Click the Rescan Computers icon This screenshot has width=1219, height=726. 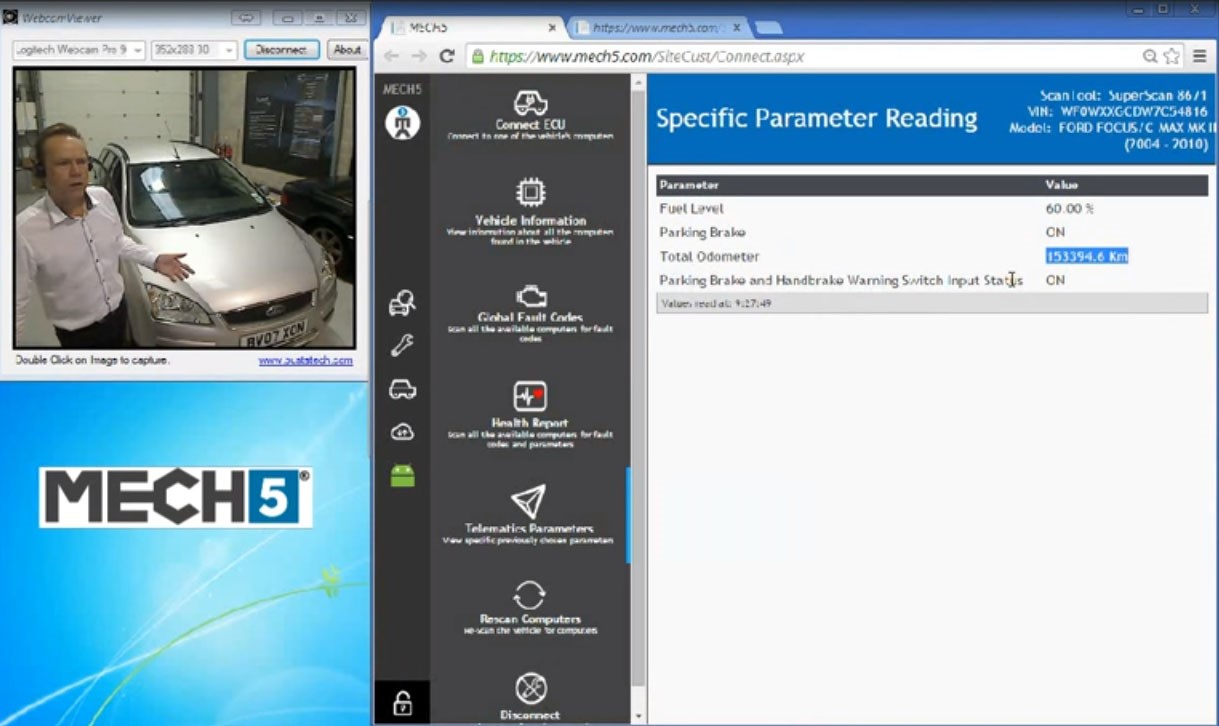(x=529, y=595)
